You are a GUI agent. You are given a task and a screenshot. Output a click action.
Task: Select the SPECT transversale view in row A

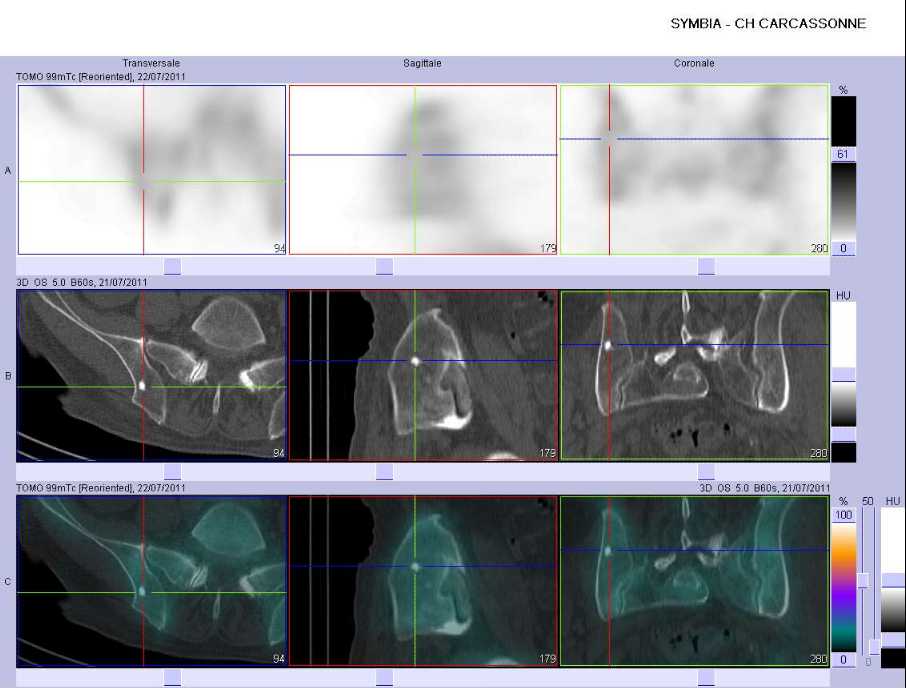coord(152,170)
